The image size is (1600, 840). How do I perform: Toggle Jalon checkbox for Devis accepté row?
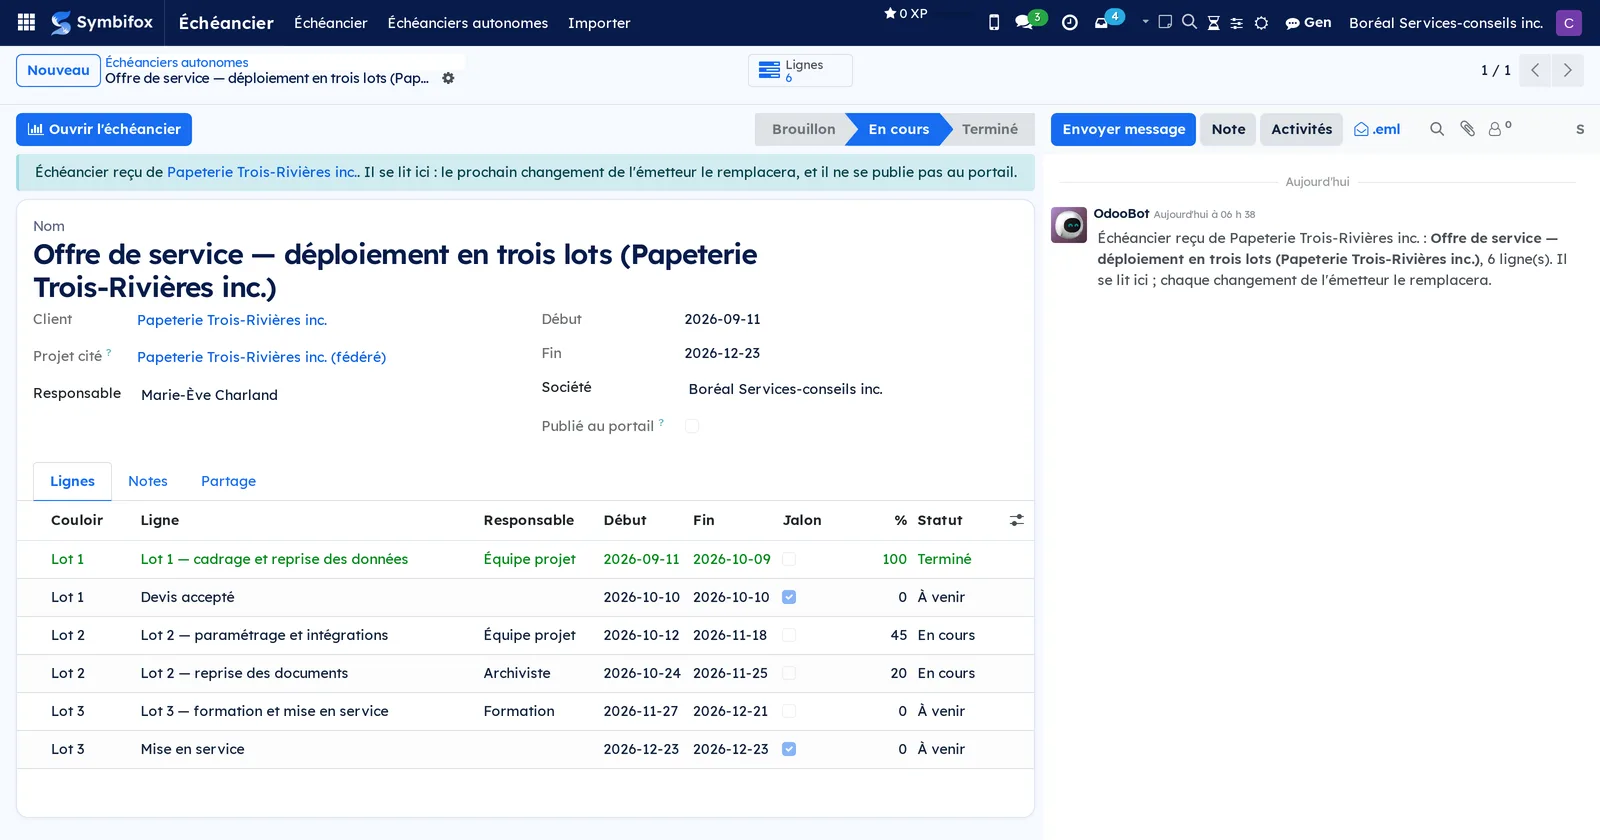(789, 597)
